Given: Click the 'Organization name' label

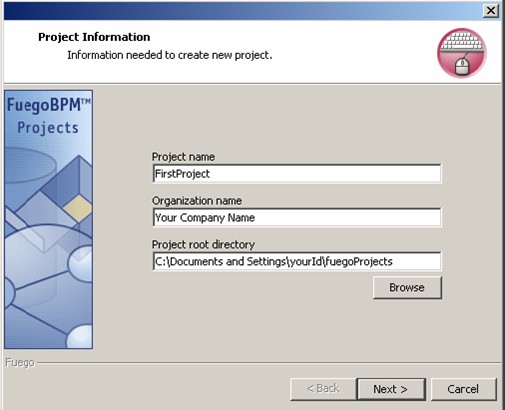Looking at the screenshot, I should tap(197, 201).
